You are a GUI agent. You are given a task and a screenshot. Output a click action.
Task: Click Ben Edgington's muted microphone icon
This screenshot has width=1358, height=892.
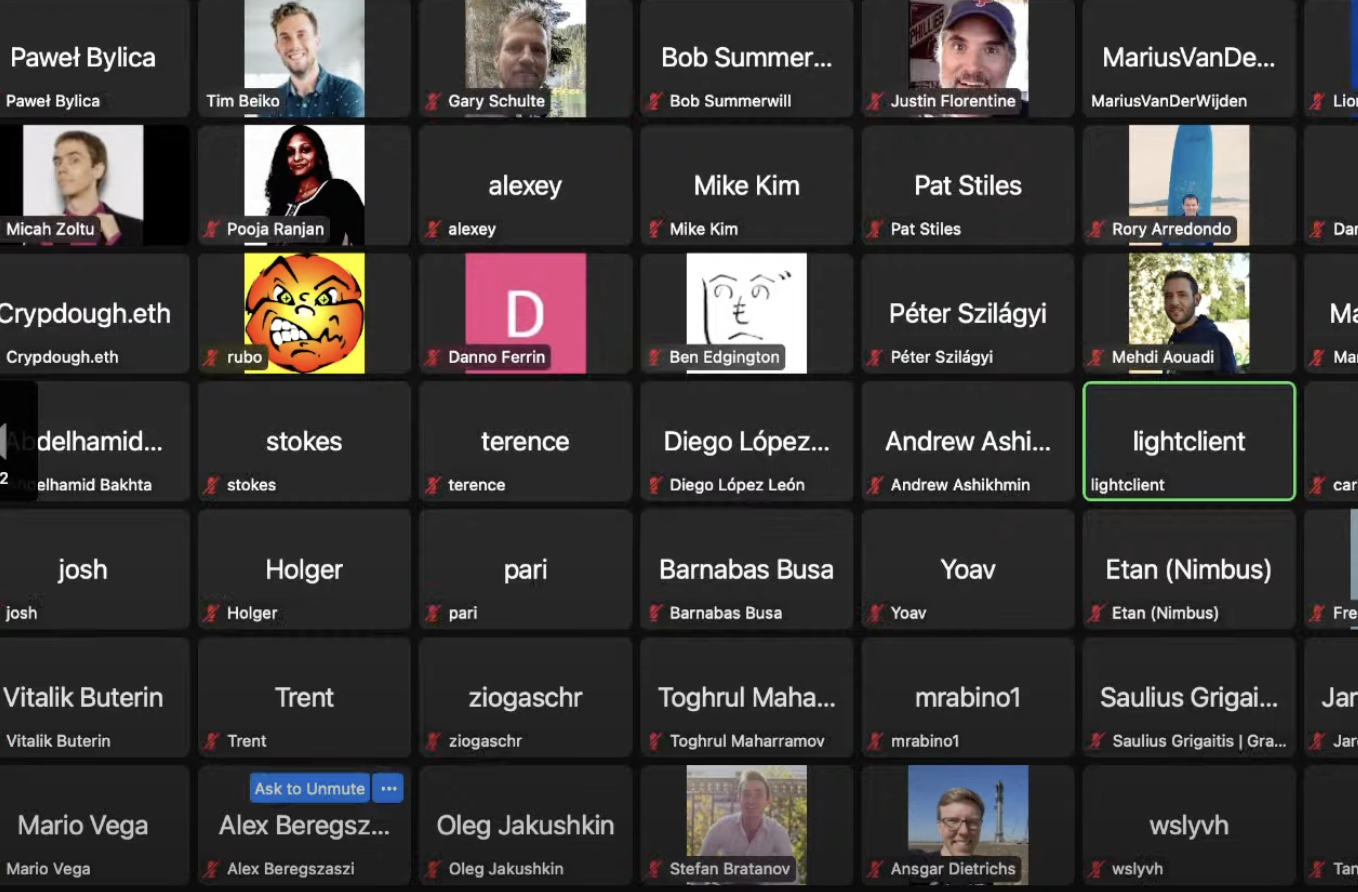click(655, 357)
